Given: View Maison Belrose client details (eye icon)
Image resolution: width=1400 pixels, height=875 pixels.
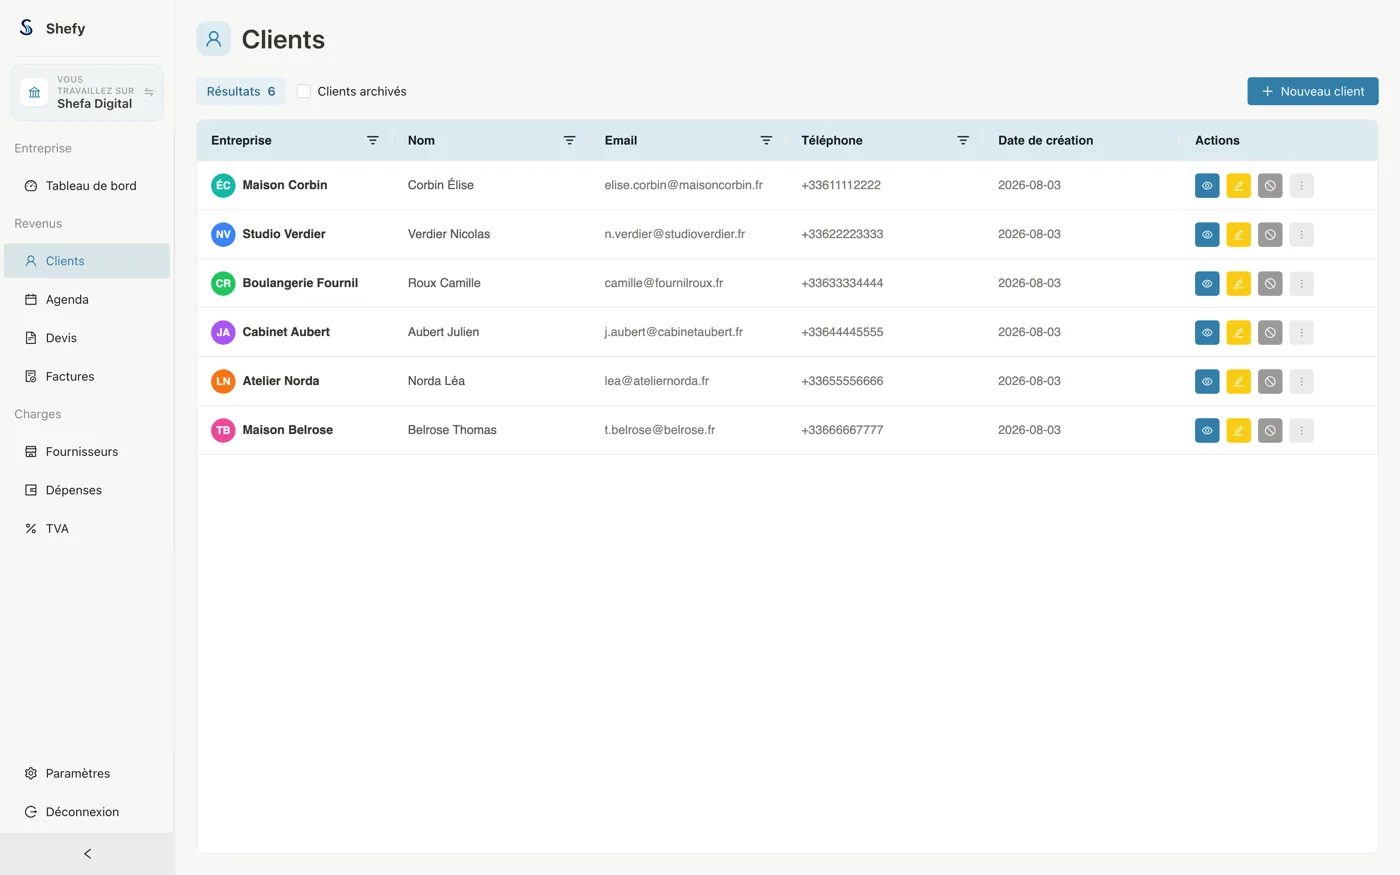Looking at the screenshot, I should [x=1207, y=431].
